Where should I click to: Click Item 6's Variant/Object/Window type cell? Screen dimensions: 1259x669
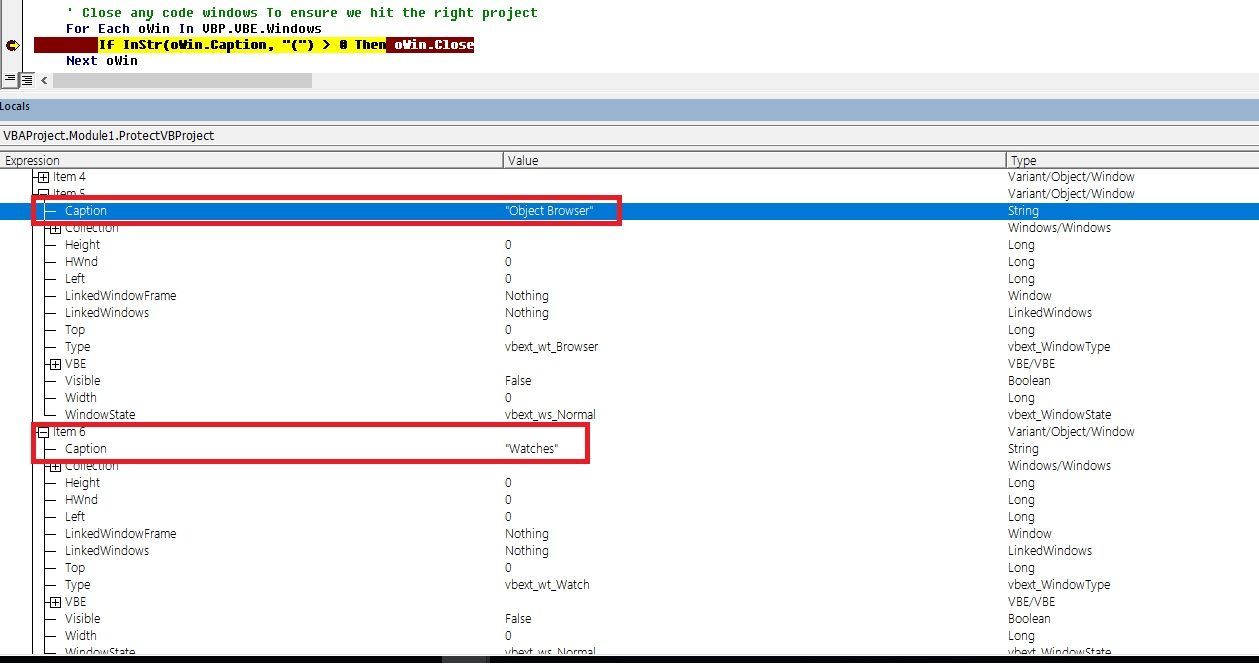coord(1071,432)
